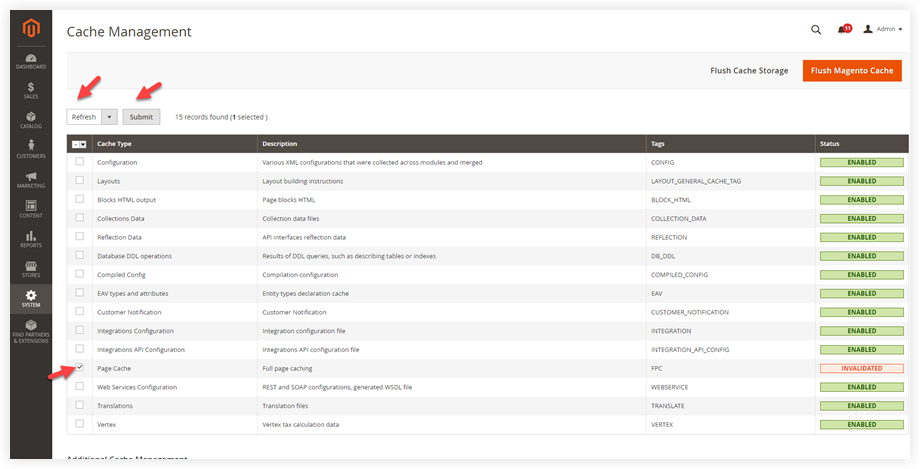This screenshot has height=469, width=920.
Task: Click the search magnifier icon
Action: coord(816,29)
